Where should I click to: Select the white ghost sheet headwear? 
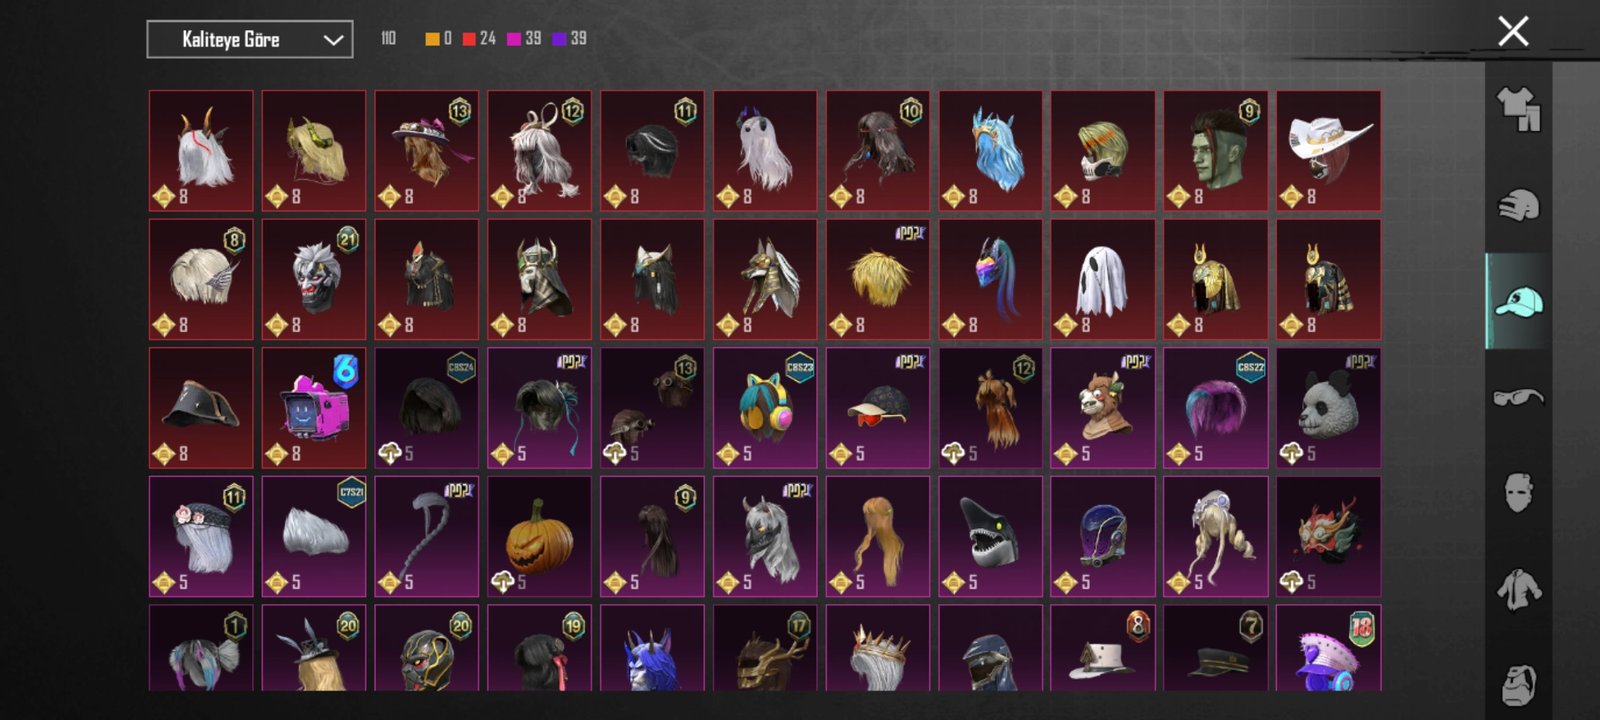[1103, 280]
